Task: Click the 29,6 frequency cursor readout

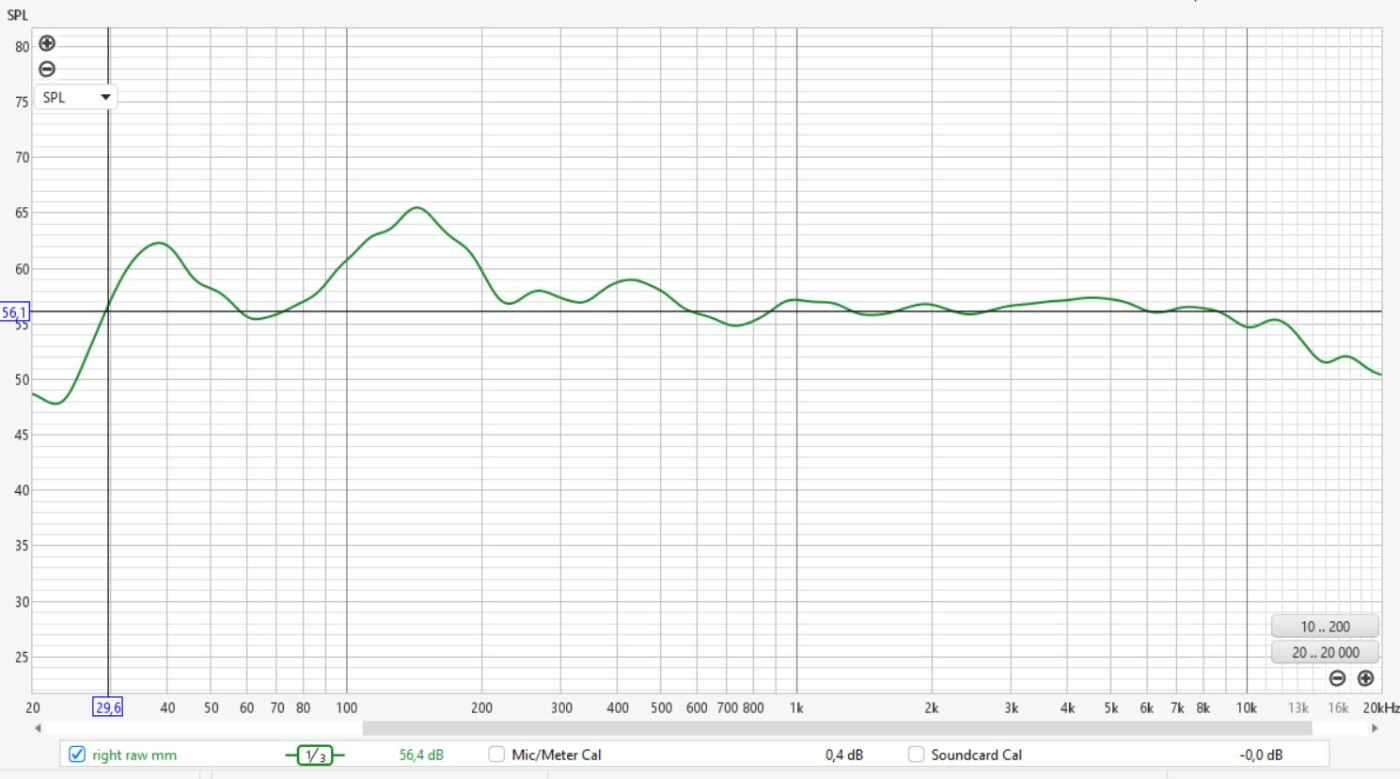Action: (x=108, y=707)
